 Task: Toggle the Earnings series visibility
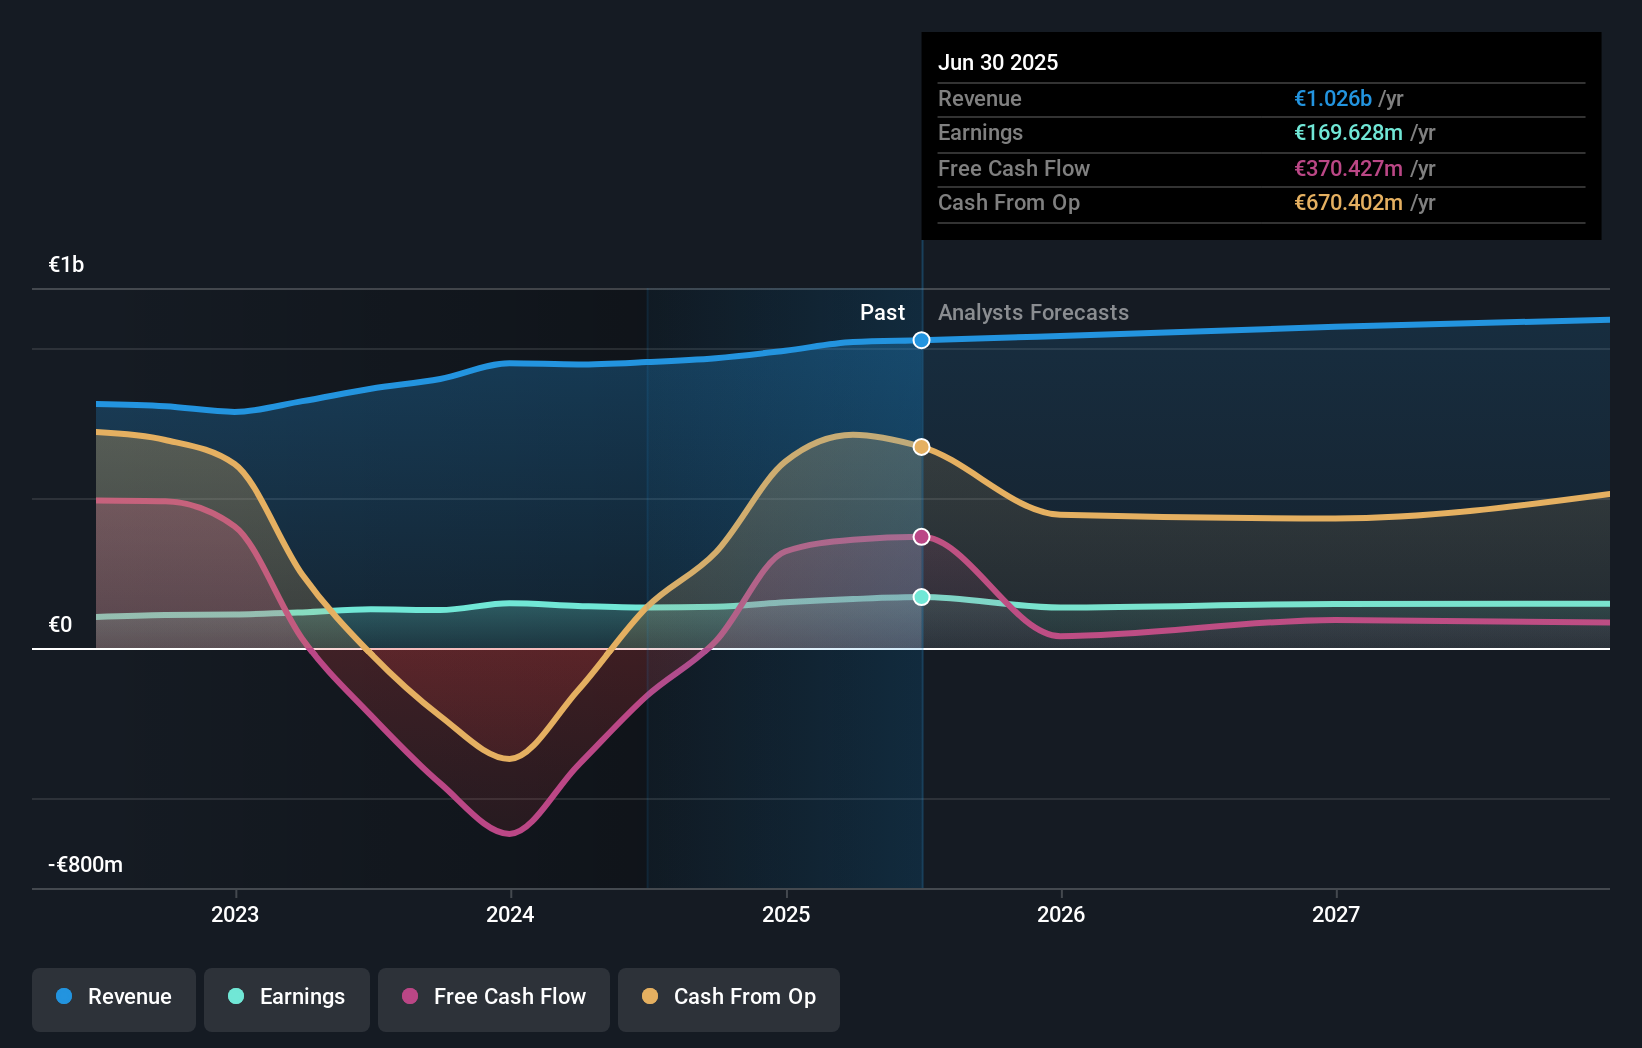point(287,997)
